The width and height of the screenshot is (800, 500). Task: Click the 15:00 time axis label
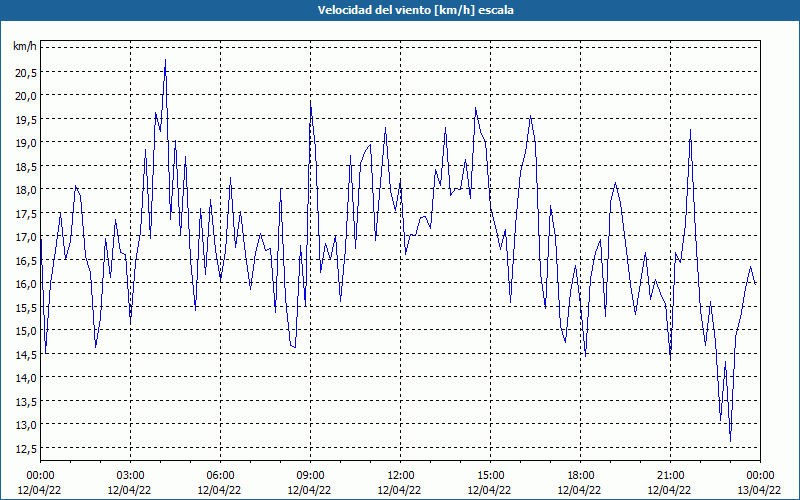tap(490, 476)
